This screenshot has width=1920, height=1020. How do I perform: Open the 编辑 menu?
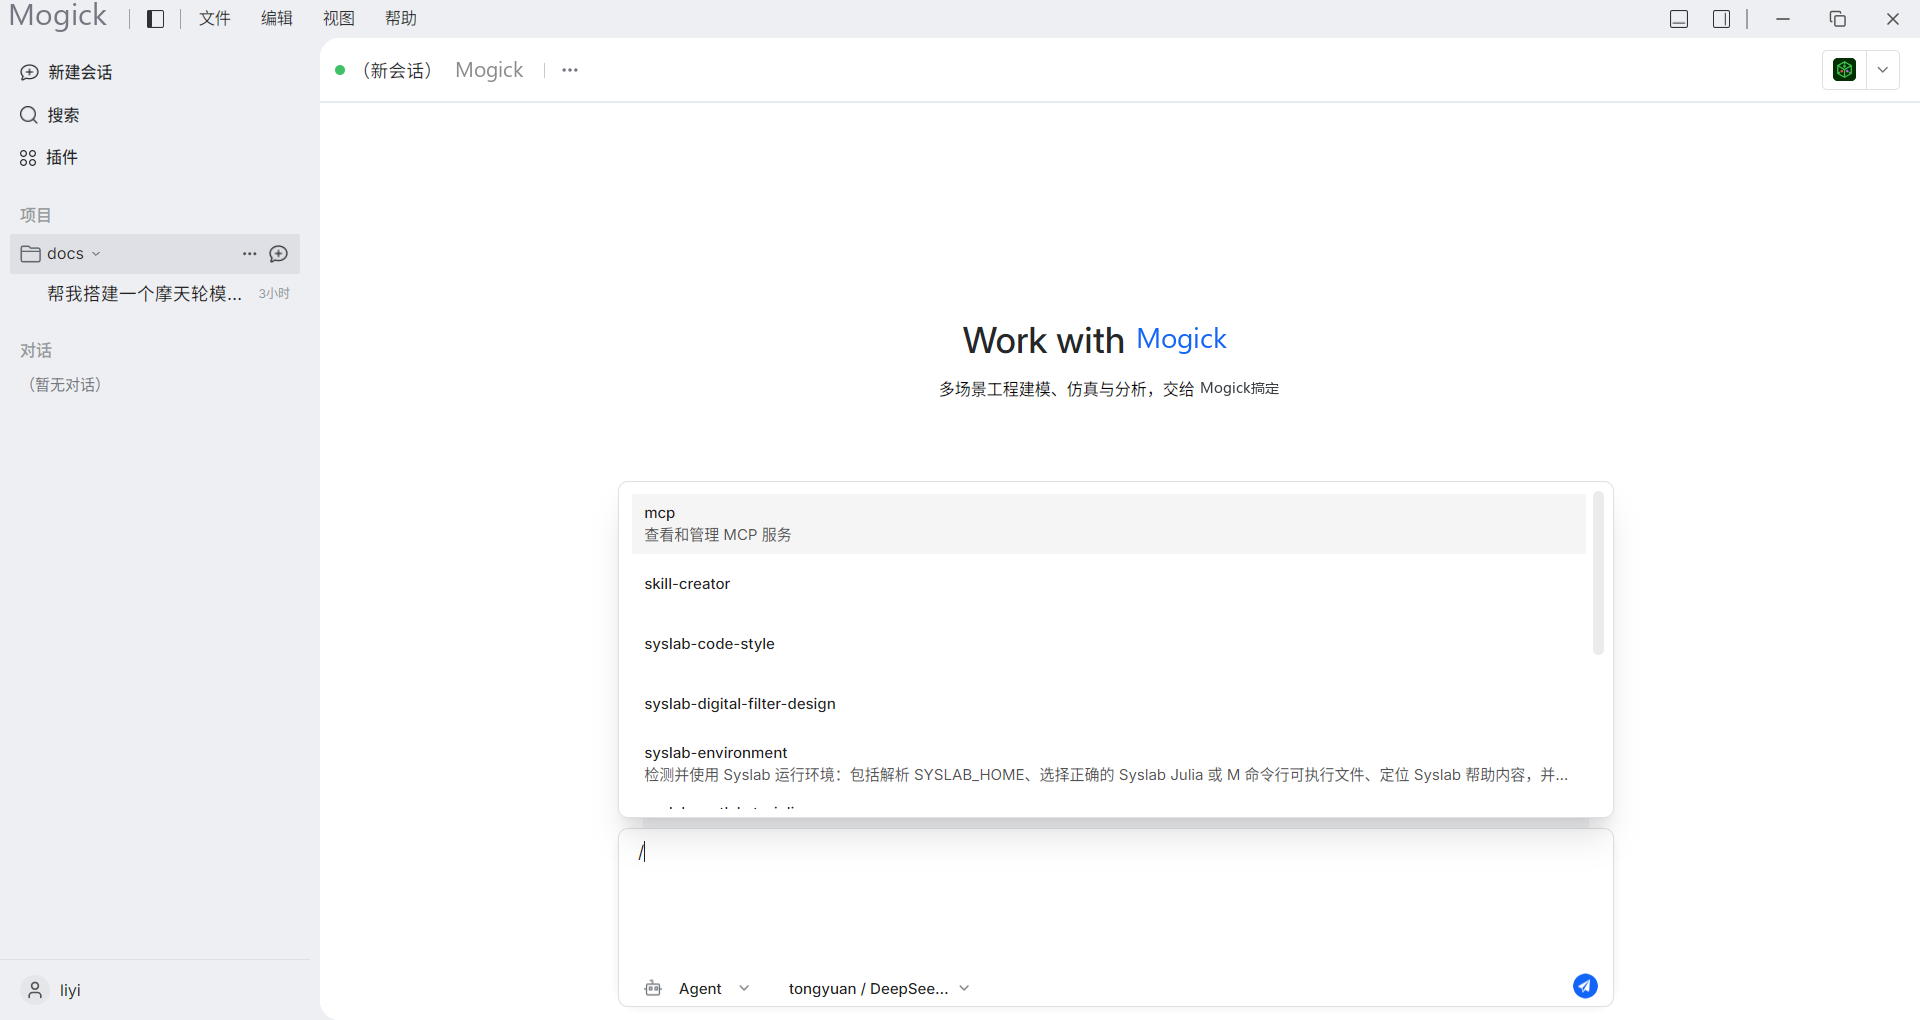coord(277,19)
